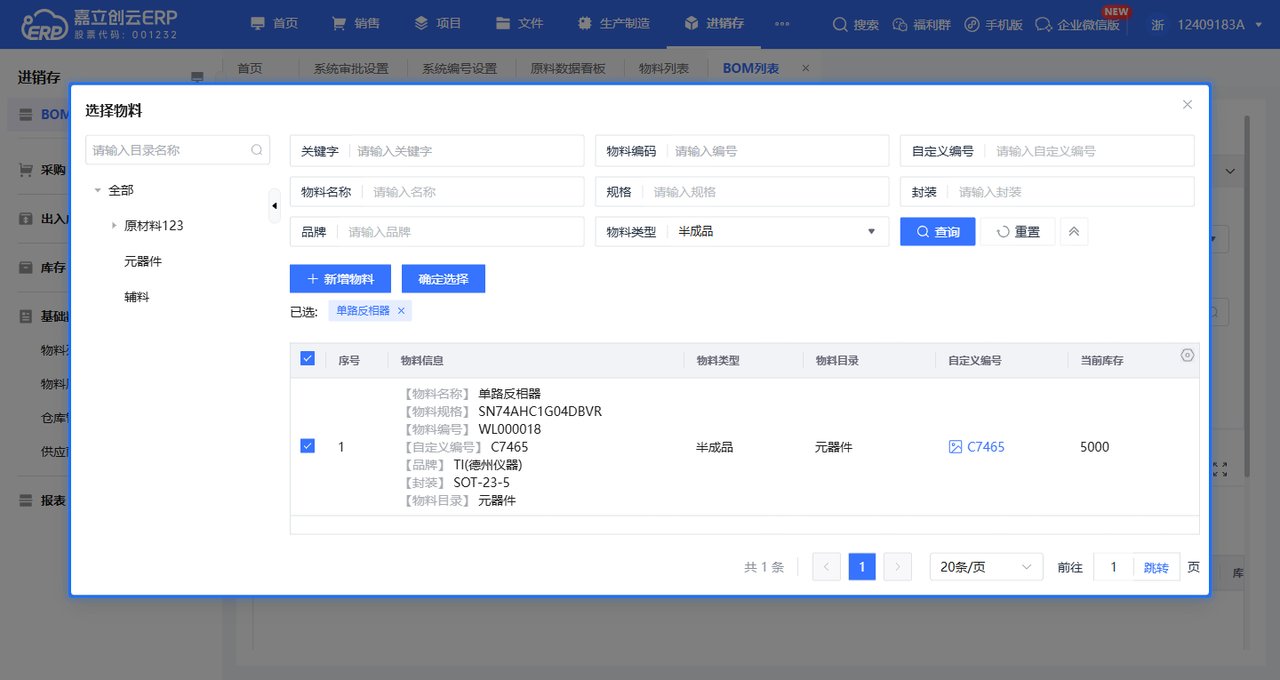1280x680 pixels.
Task: Click the magnifier icon in the directory search
Action: click(257, 150)
